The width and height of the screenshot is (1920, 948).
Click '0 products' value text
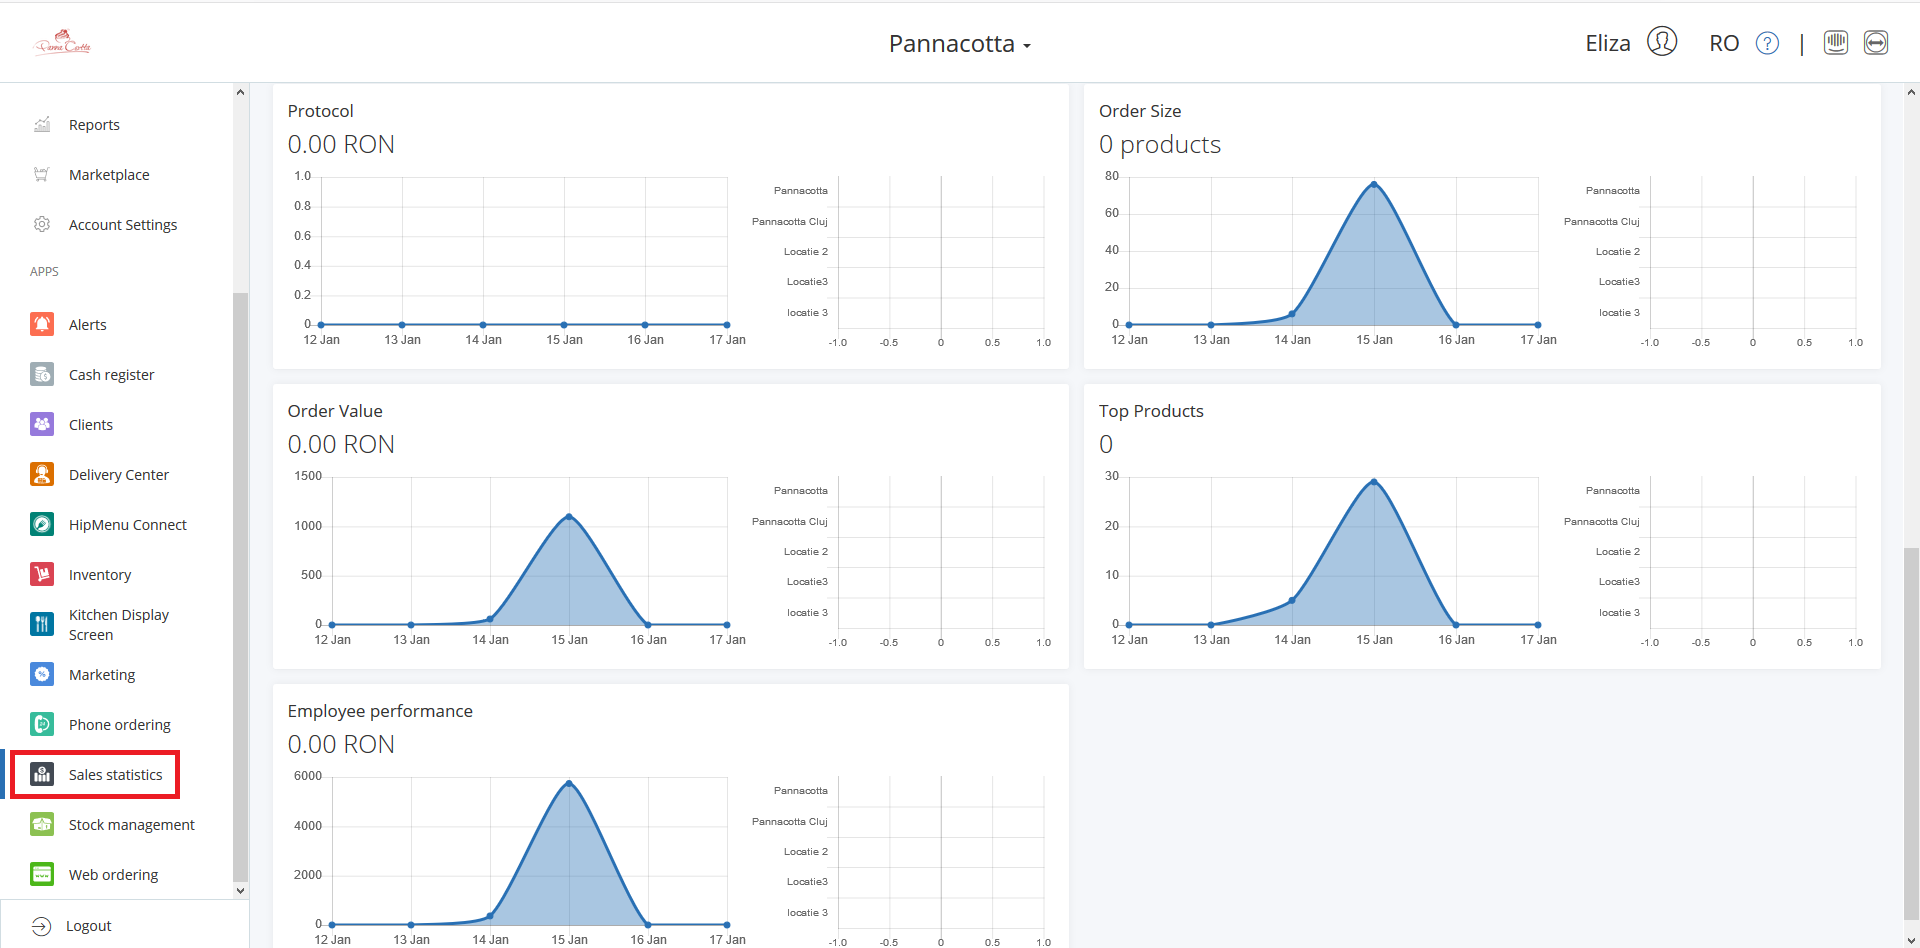pyautogui.click(x=1160, y=145)
